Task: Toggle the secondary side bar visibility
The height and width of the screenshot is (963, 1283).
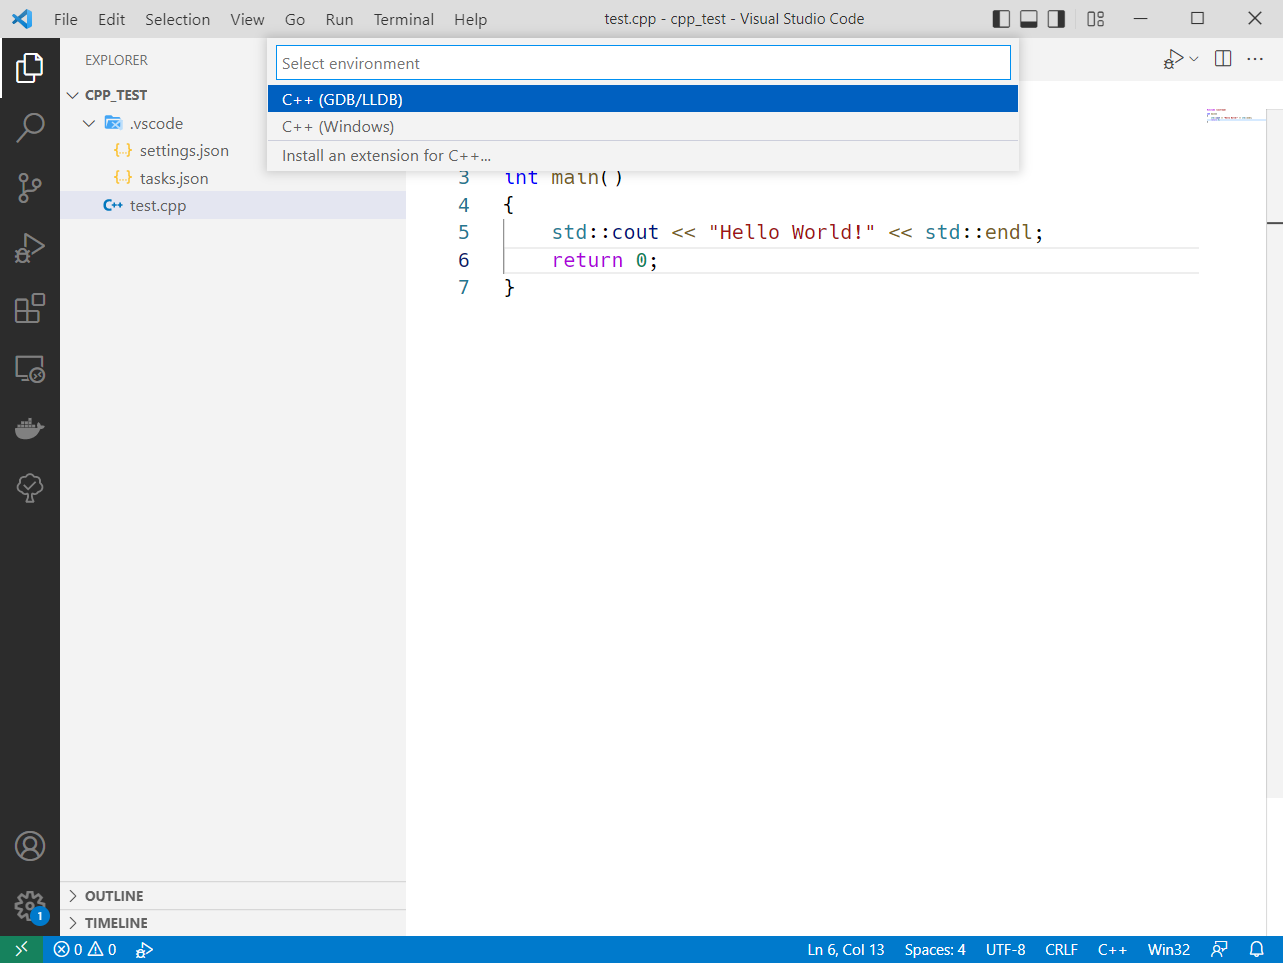Action: (x=1056, y=19)
